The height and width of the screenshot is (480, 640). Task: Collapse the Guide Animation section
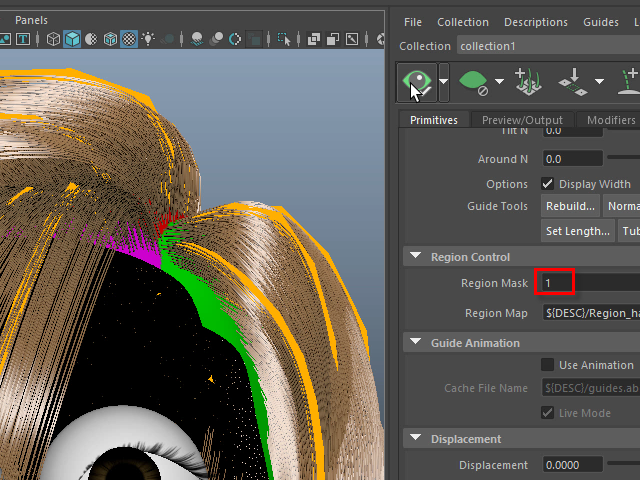[x=415, y=343]
